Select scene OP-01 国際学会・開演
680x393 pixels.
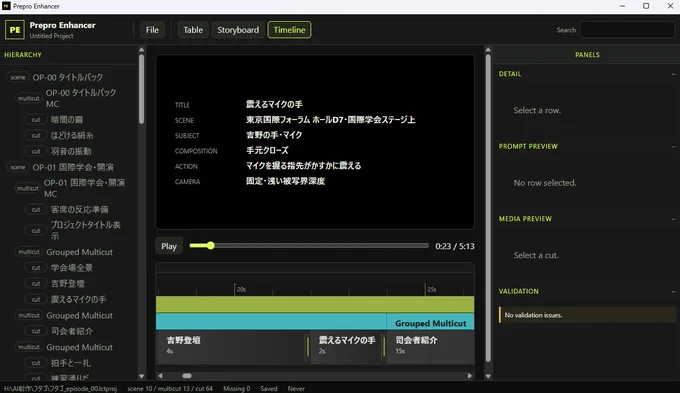pos(73,167)
